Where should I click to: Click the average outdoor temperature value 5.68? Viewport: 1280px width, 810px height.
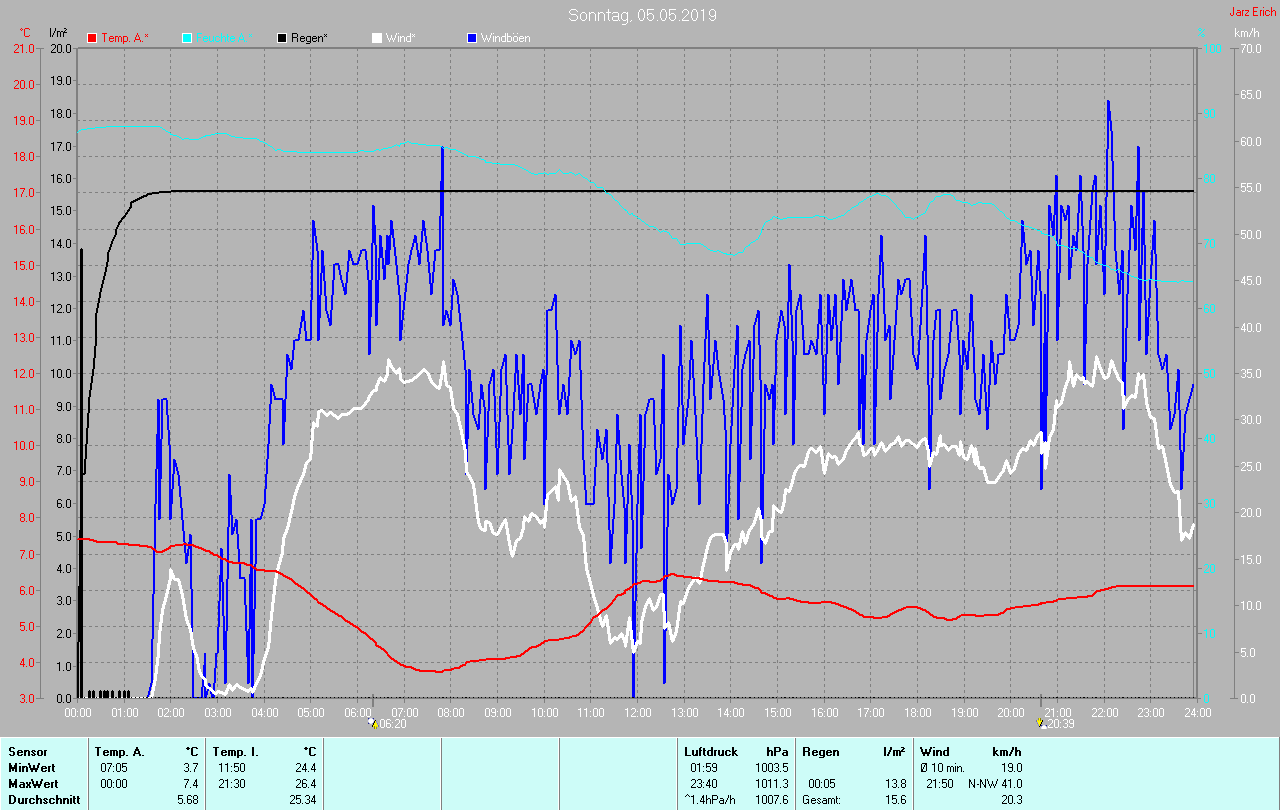(189, 800)
